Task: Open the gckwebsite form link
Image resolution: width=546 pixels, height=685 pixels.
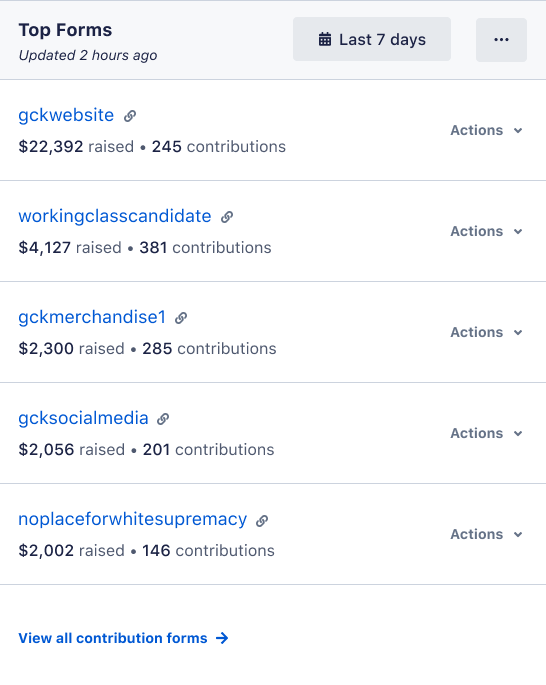Action: (66, 115)
